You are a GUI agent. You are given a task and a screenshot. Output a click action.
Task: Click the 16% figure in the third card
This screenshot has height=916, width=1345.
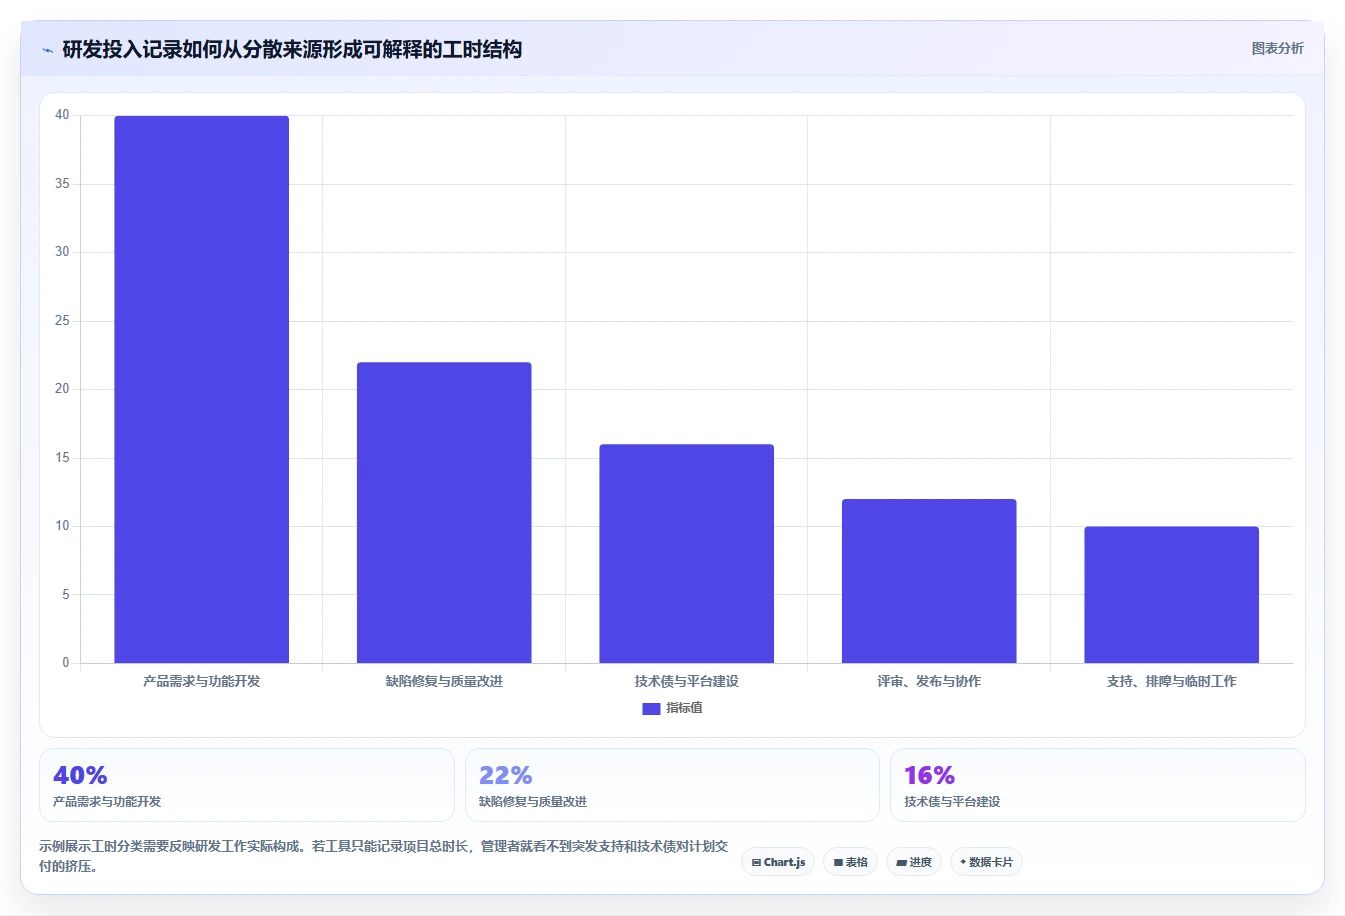pyautogui.click(x=930, y=775)
